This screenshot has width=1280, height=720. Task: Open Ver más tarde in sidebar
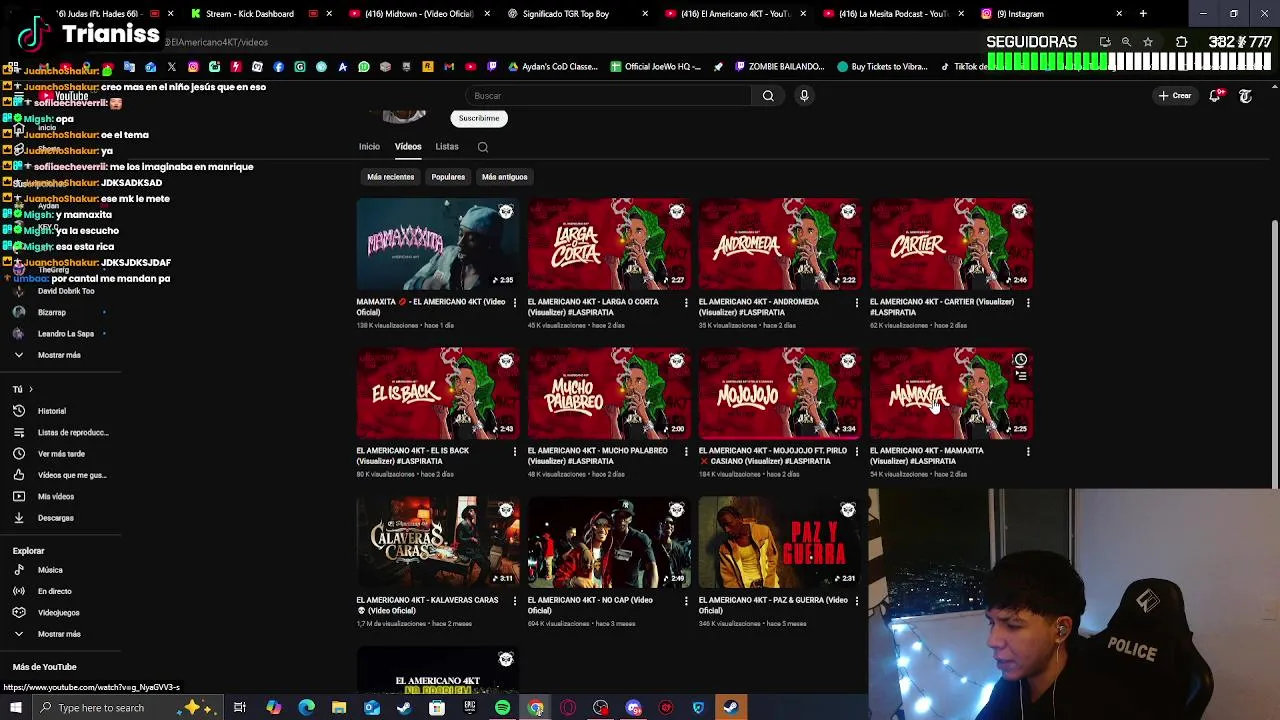click(x=61, y=454)
